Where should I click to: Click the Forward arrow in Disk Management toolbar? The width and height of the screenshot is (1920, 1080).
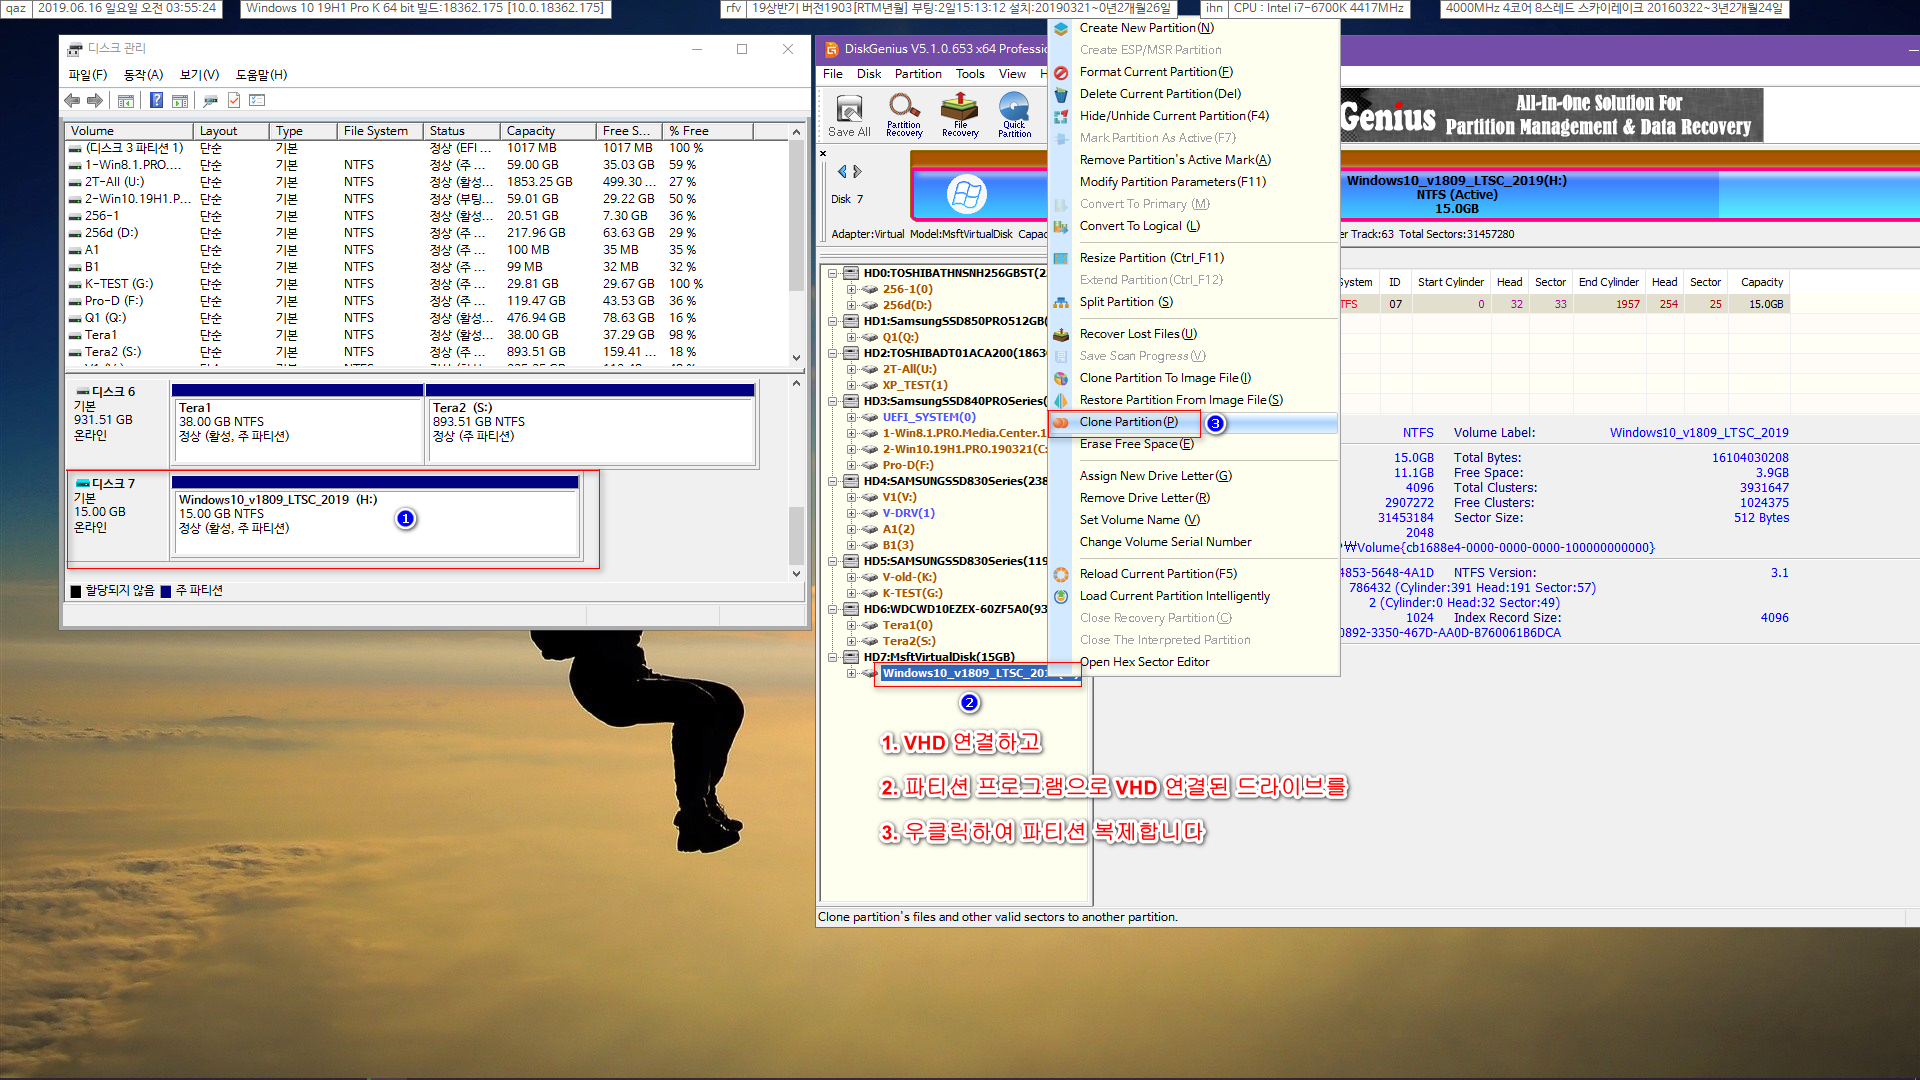click(95, 100)
